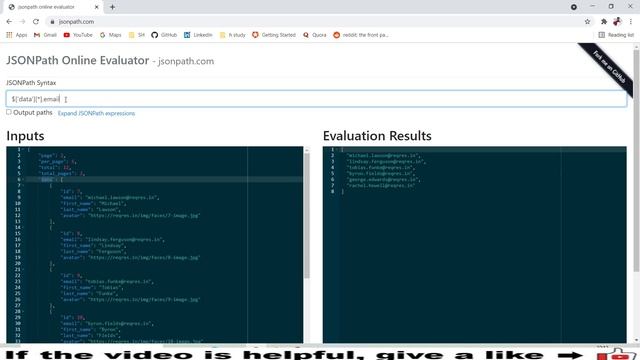Open a new browser tab
This screenshot has height=360, width=640.
[x=112, y=7]
